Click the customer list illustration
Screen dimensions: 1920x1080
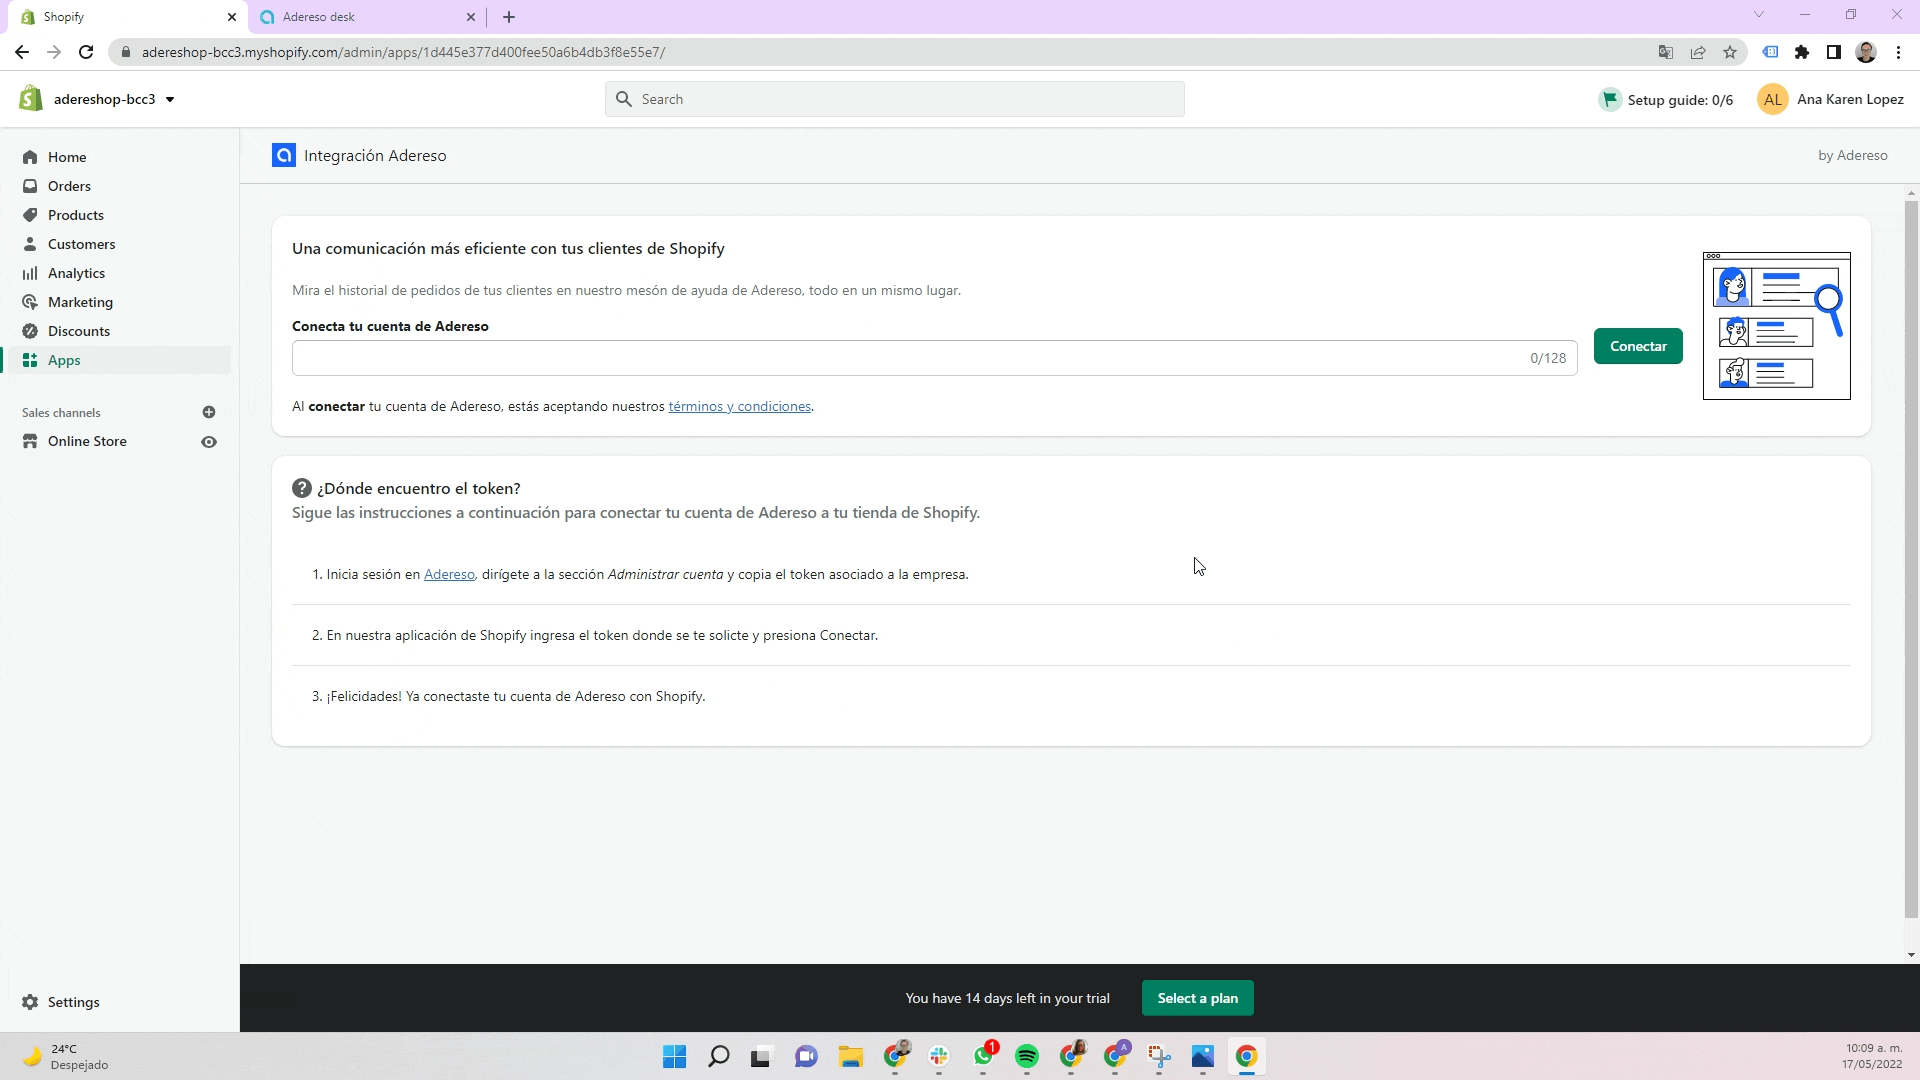[1776, 326]
